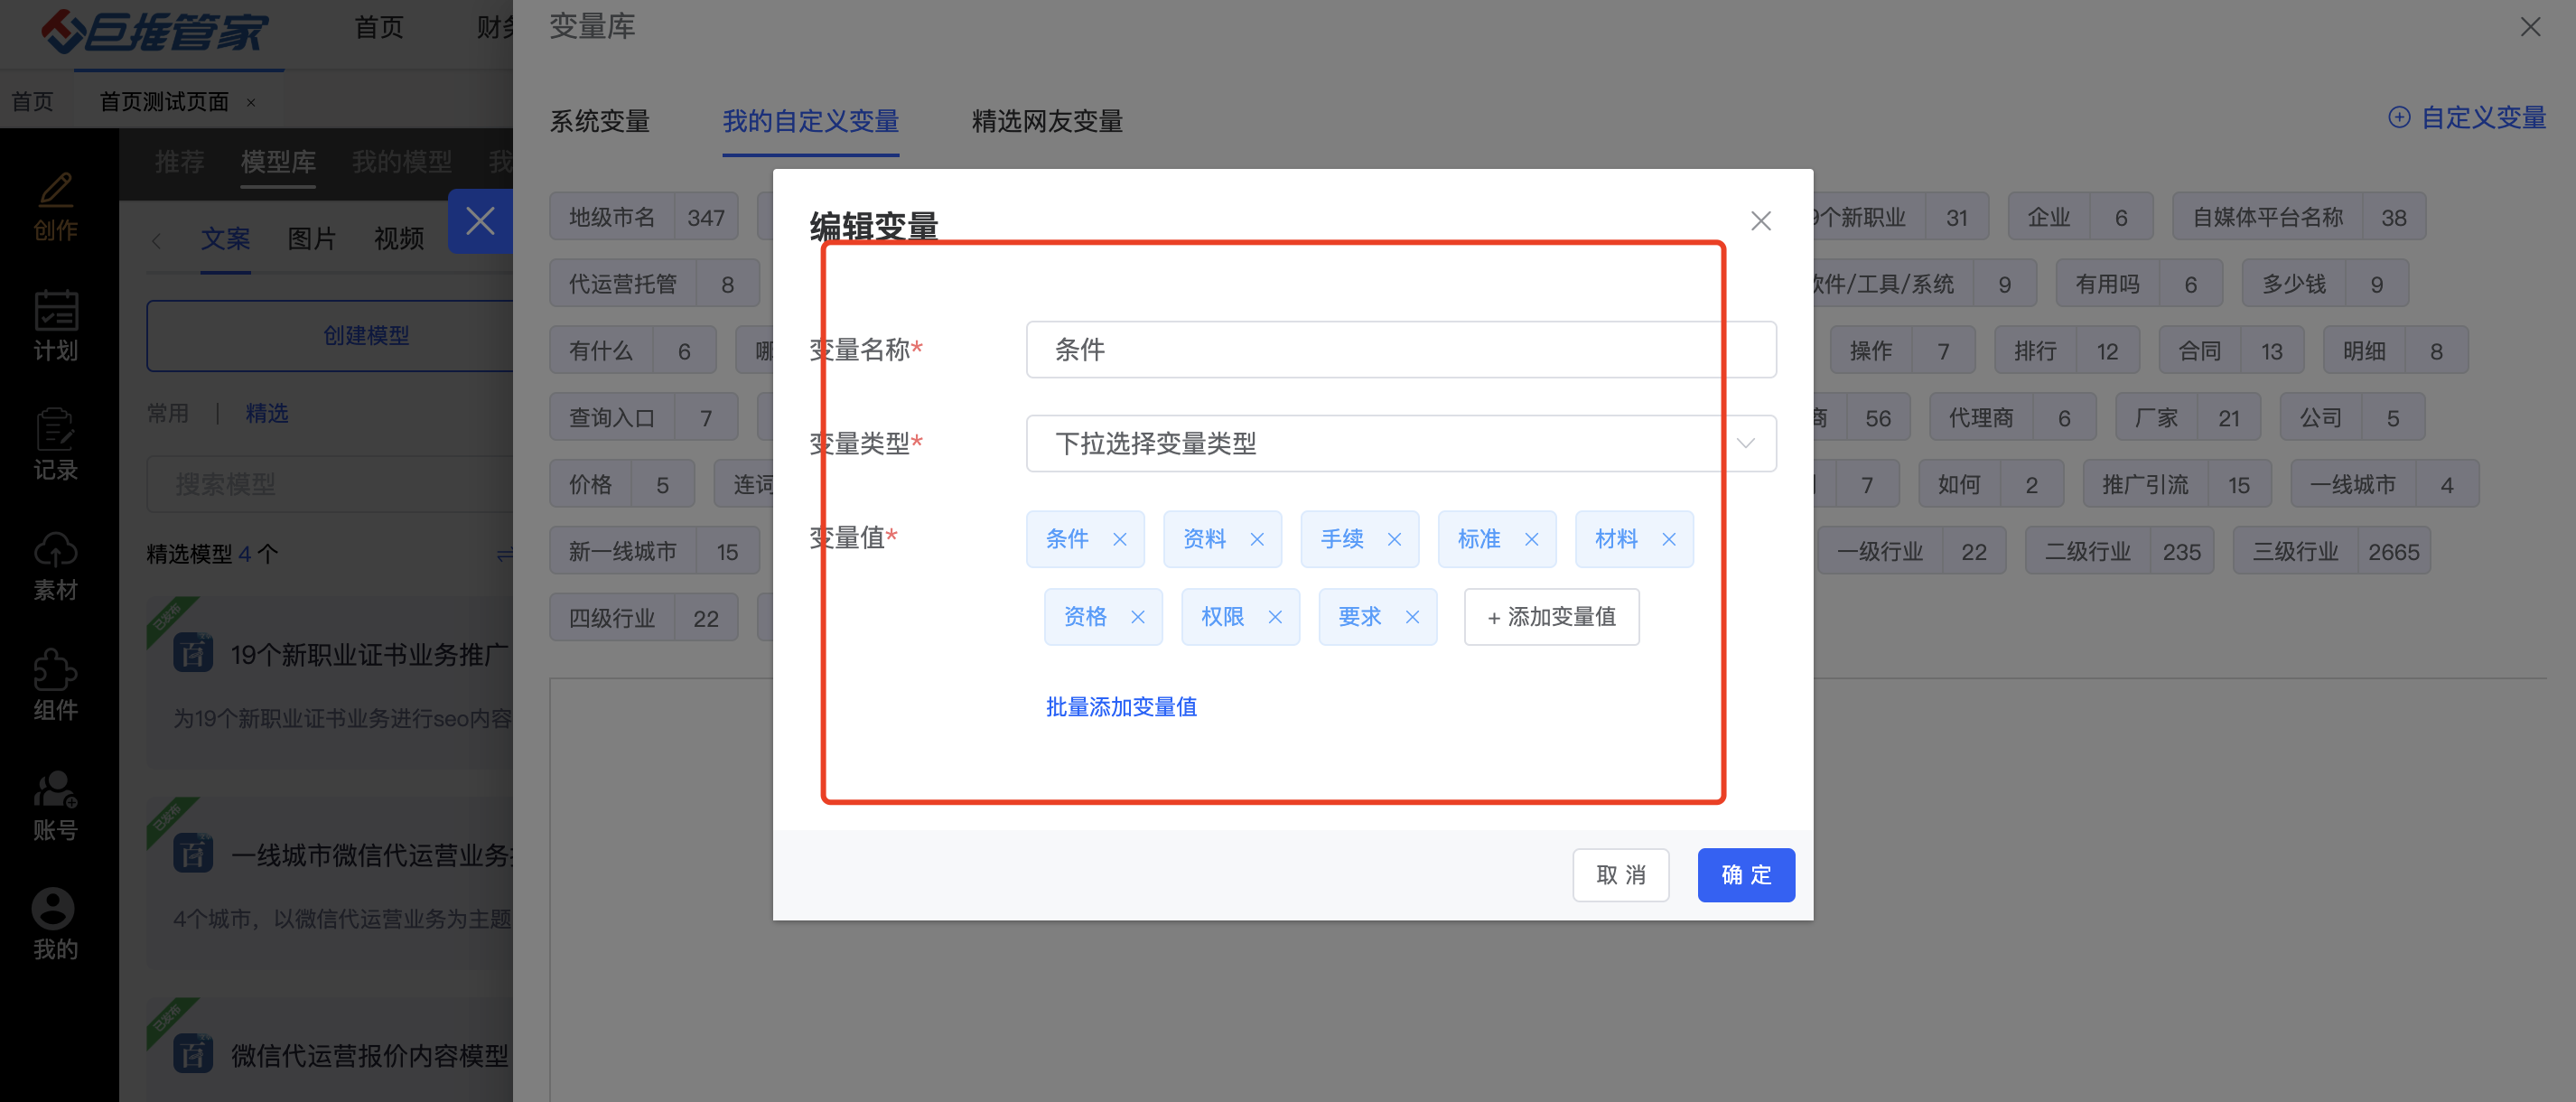Click the 新一线城市 variable tag

coord(654,552)
